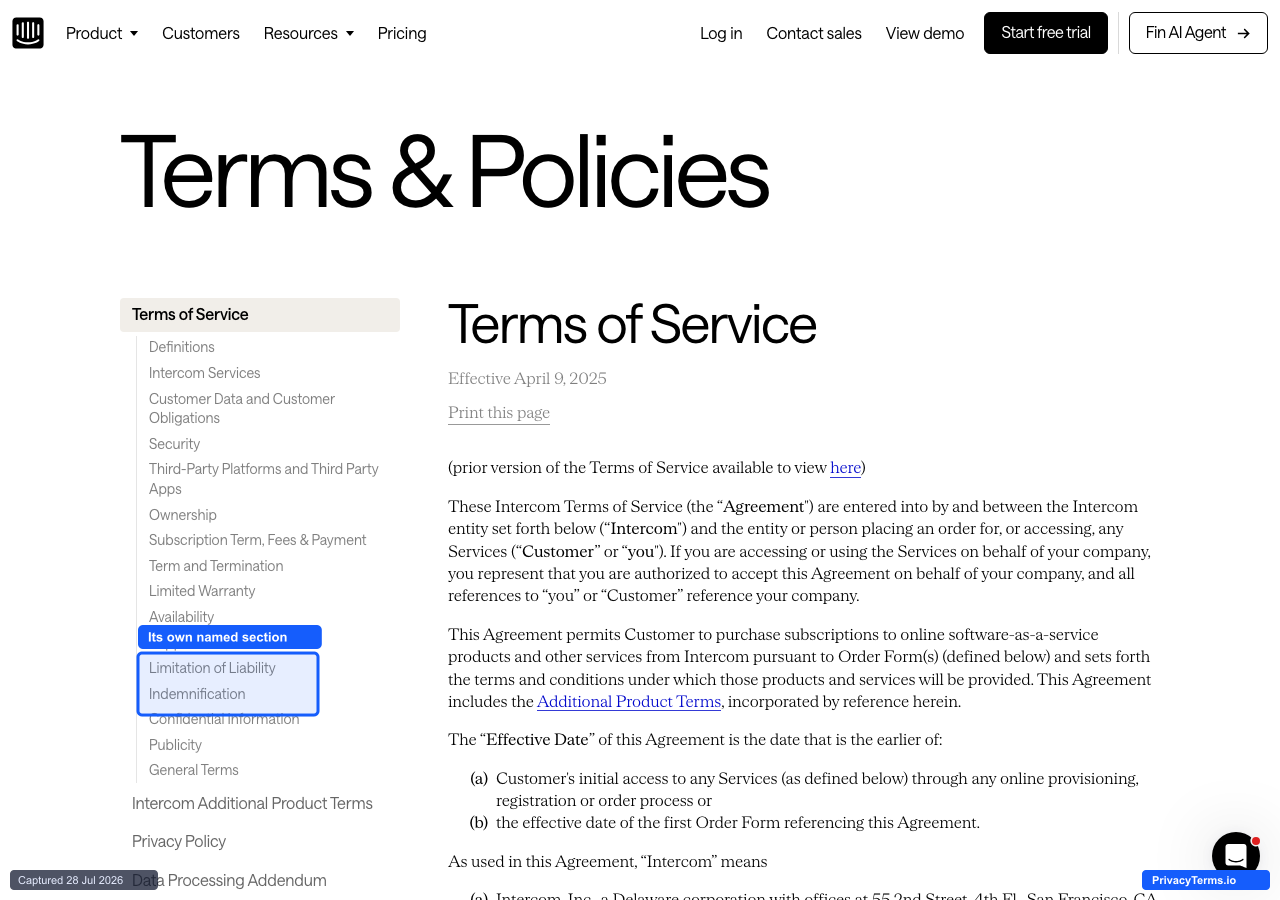This screenshot has width=1280, height=900.
Task: Open Subscription Term, Fees & Payment section
Action: coord(258,540)
